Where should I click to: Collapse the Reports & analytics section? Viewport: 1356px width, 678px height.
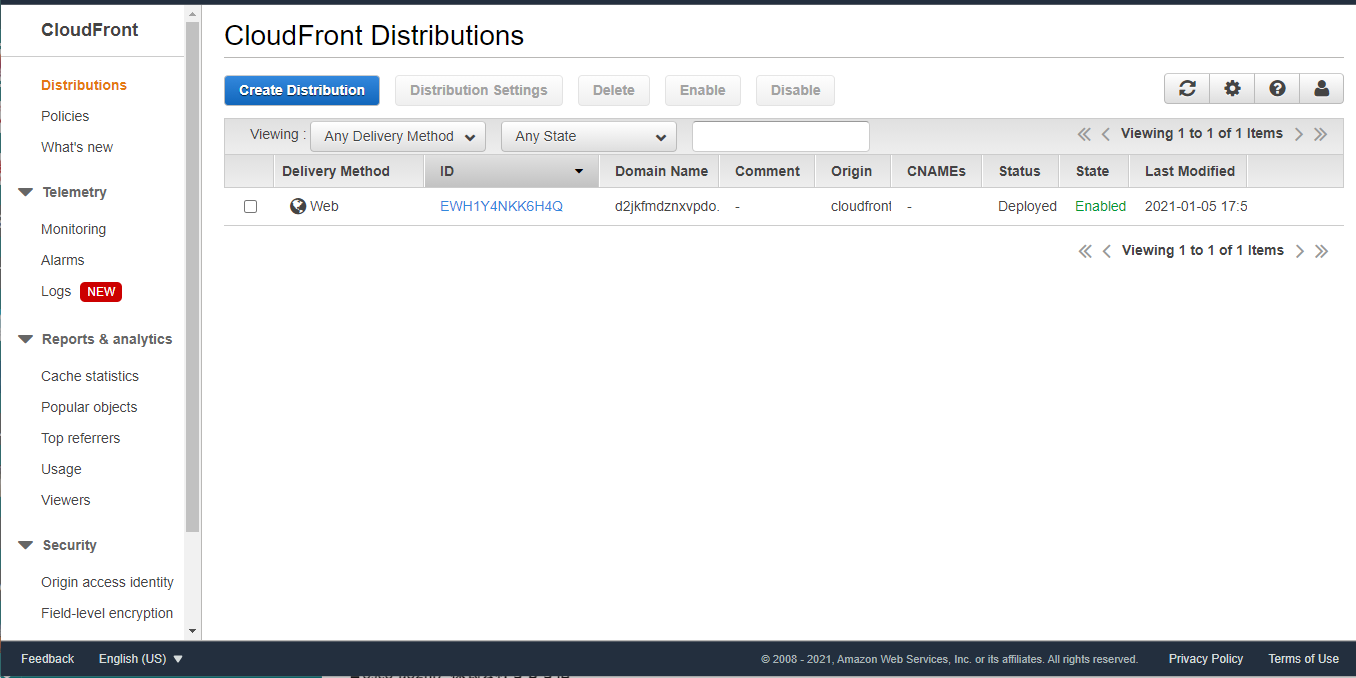[26, 339]
